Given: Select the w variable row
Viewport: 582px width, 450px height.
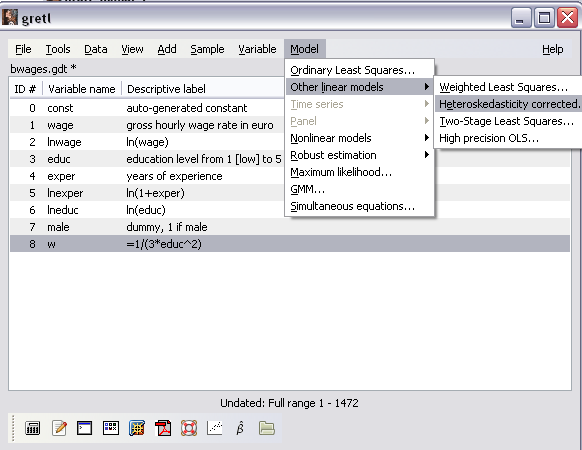Looking at the screenshot, I should [x=290, y=244].
